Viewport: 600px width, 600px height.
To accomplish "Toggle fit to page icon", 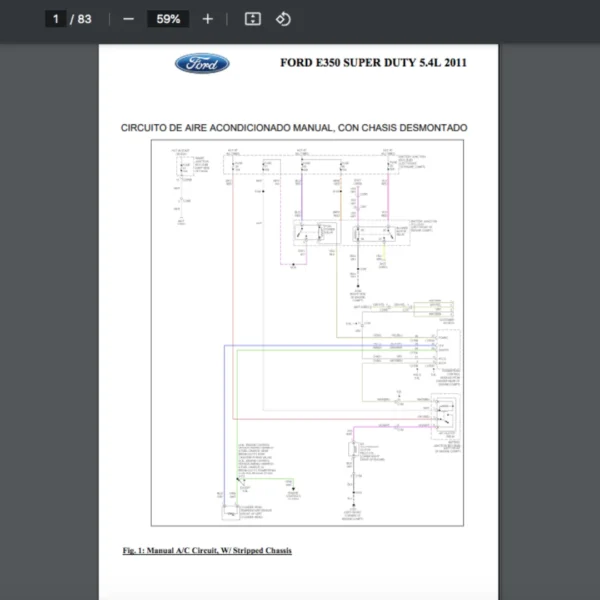I will pyautogui.click(x=253, y=19).
